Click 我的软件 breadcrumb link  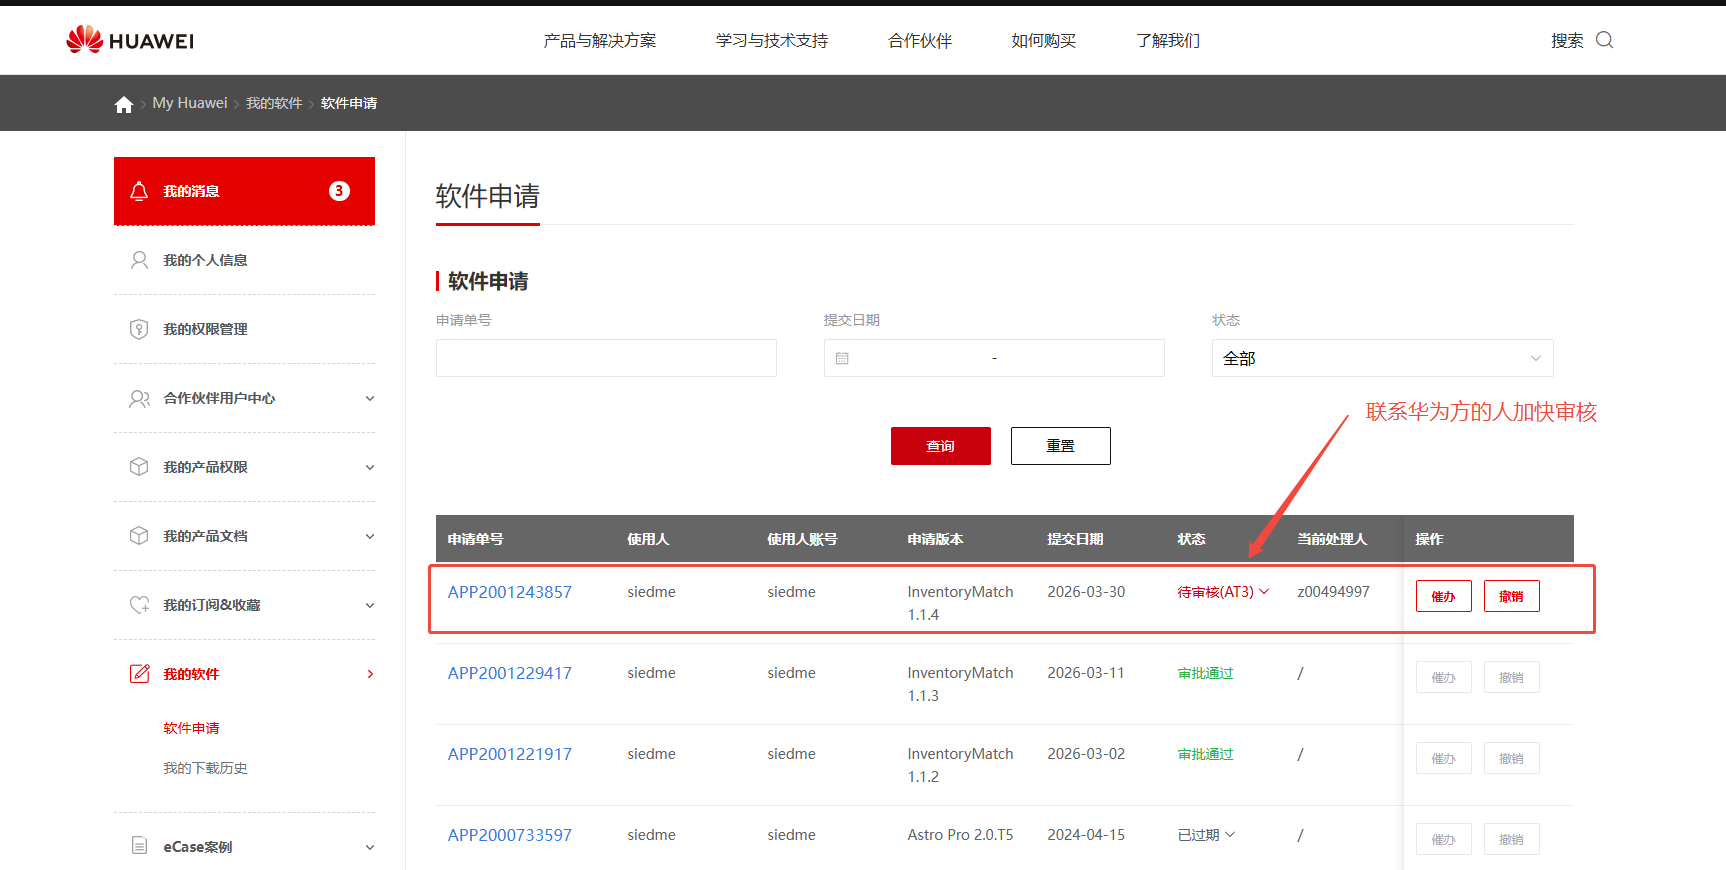click(274, 103)
